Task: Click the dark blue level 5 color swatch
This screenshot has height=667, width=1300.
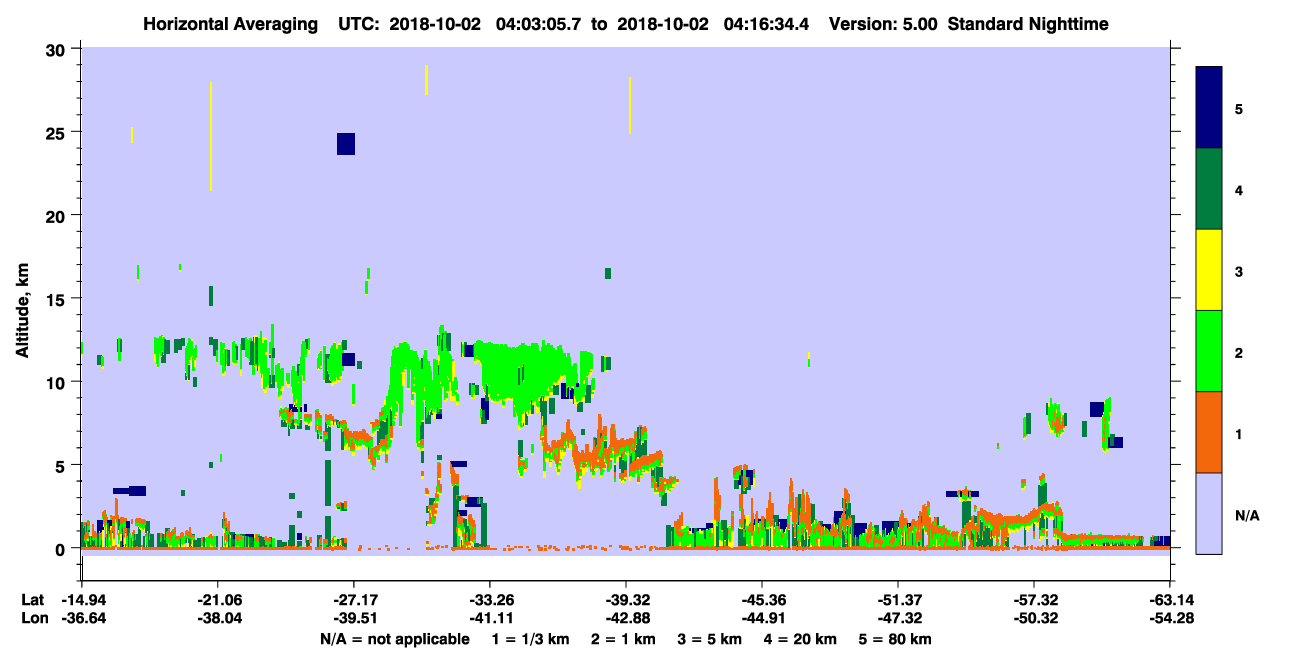Action: (x=1209, y=107)
